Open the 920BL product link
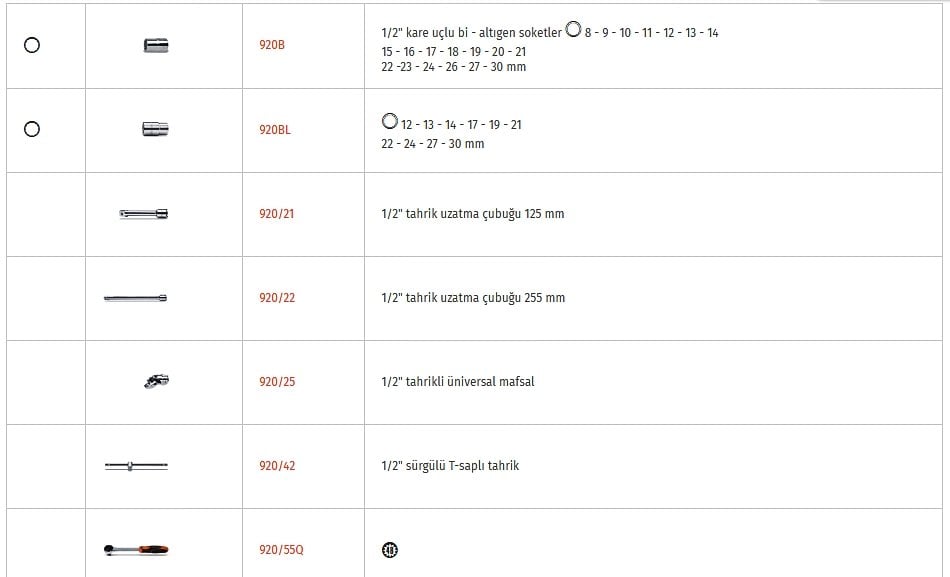Image resolution: width=950 pixels, height=577 pixels. click(275, 130)
